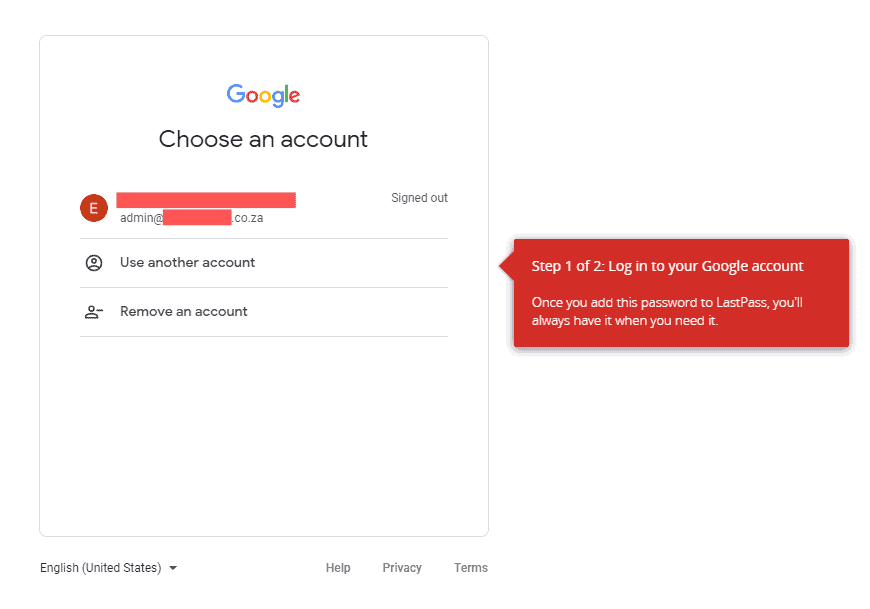
Task: Click the "Signed out" status label
Action: pyautogui.click(x=419, y=198)
